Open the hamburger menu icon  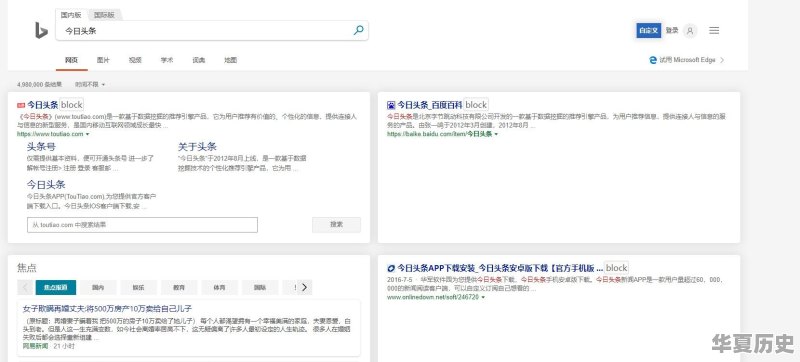click(x=714, y=31)
